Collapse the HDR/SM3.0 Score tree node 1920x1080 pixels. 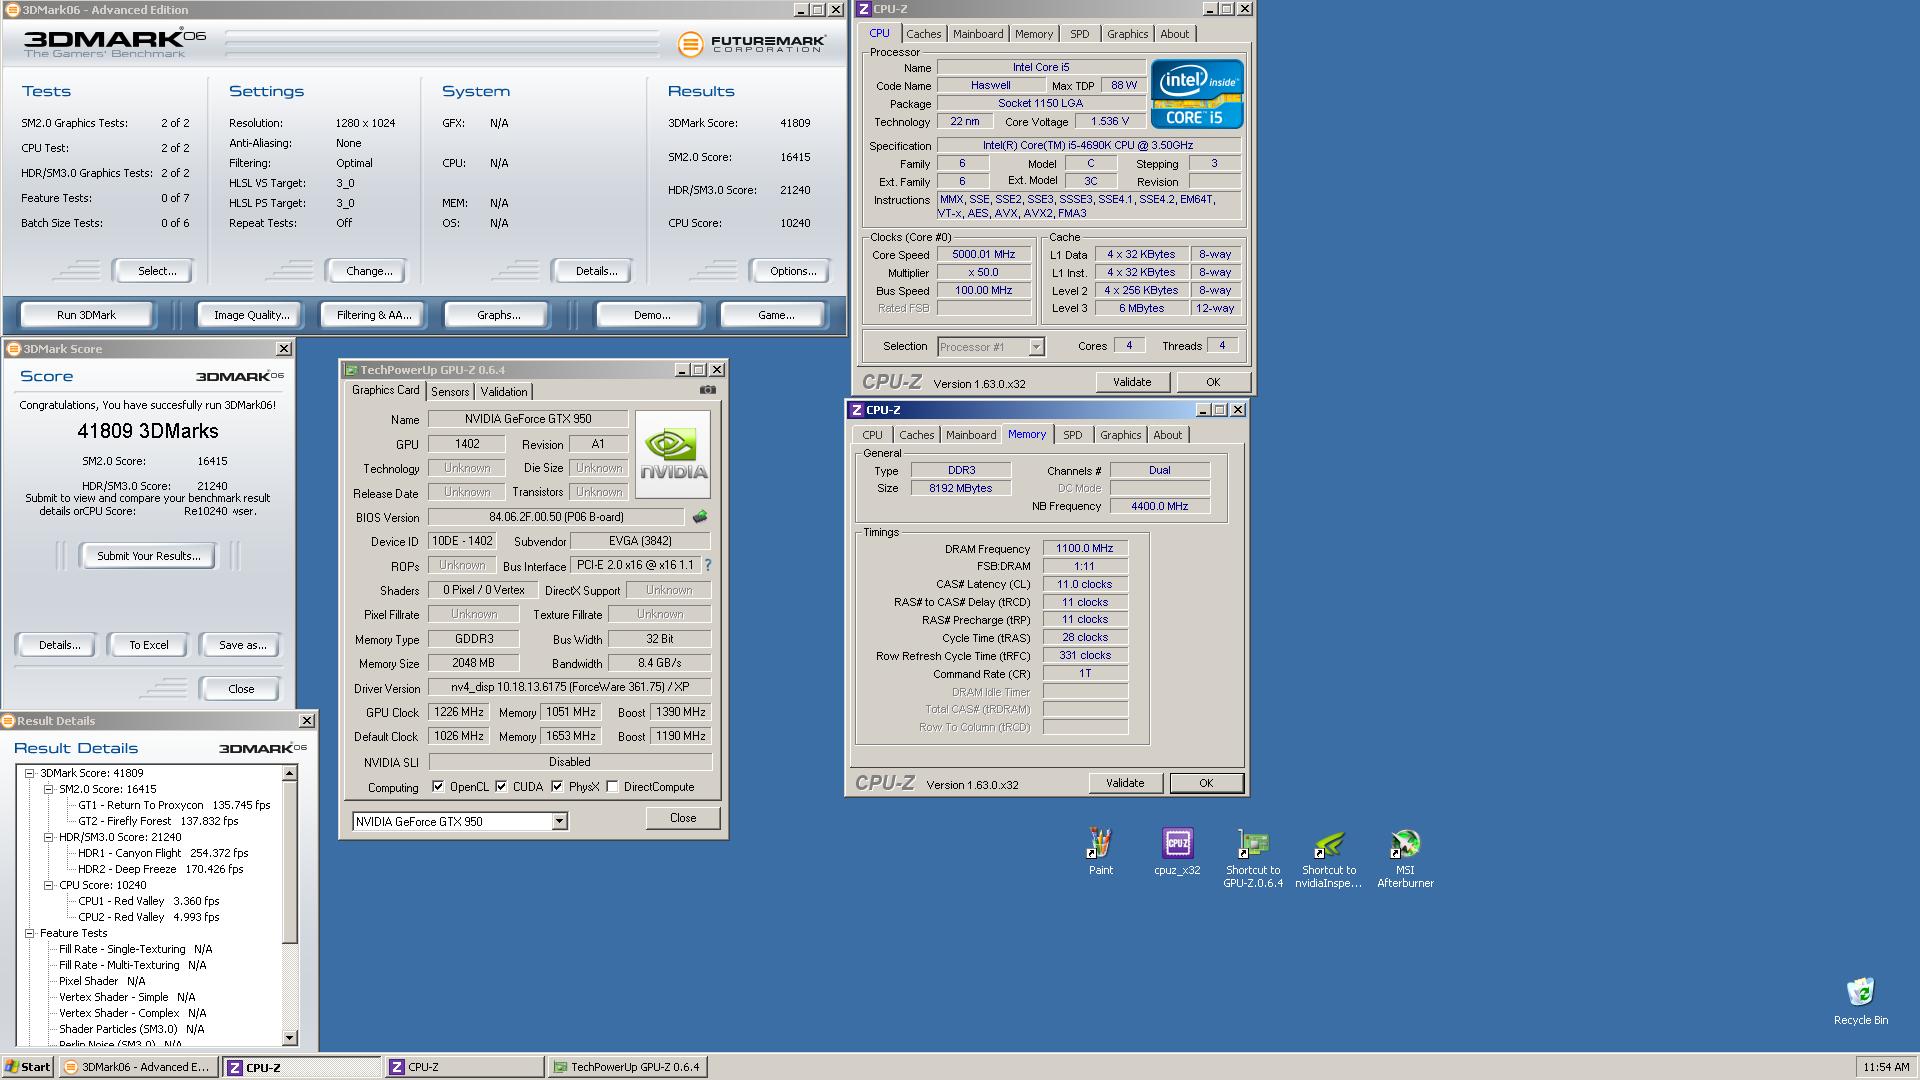(48, 837)
